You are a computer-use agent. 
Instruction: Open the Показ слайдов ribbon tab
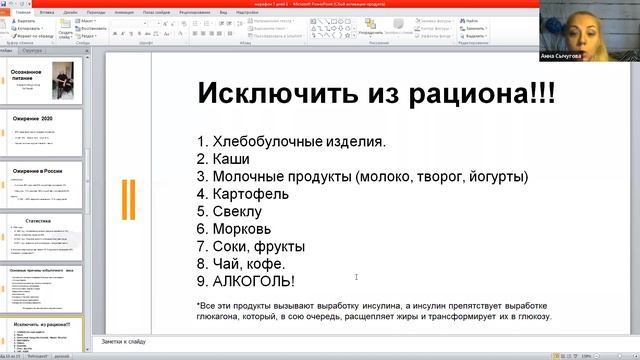[156, 13]
